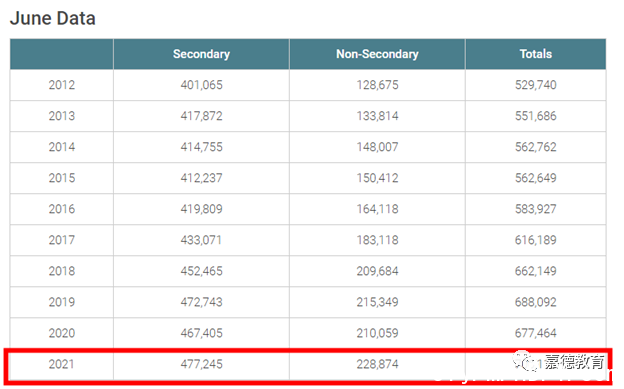Click Secondary value 477,245 in highlighted row

point(201,364)
